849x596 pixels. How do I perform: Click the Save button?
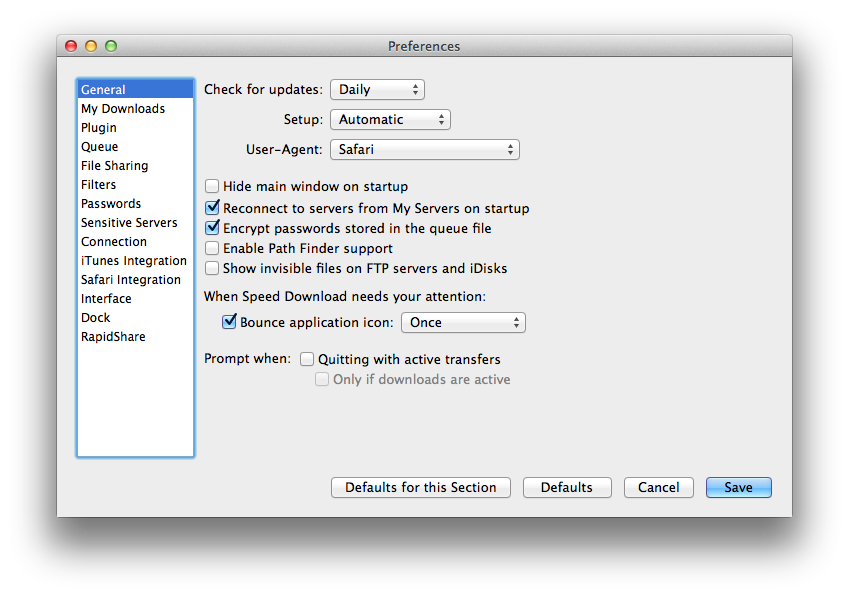pyautogui.click(x=738, y=488)
